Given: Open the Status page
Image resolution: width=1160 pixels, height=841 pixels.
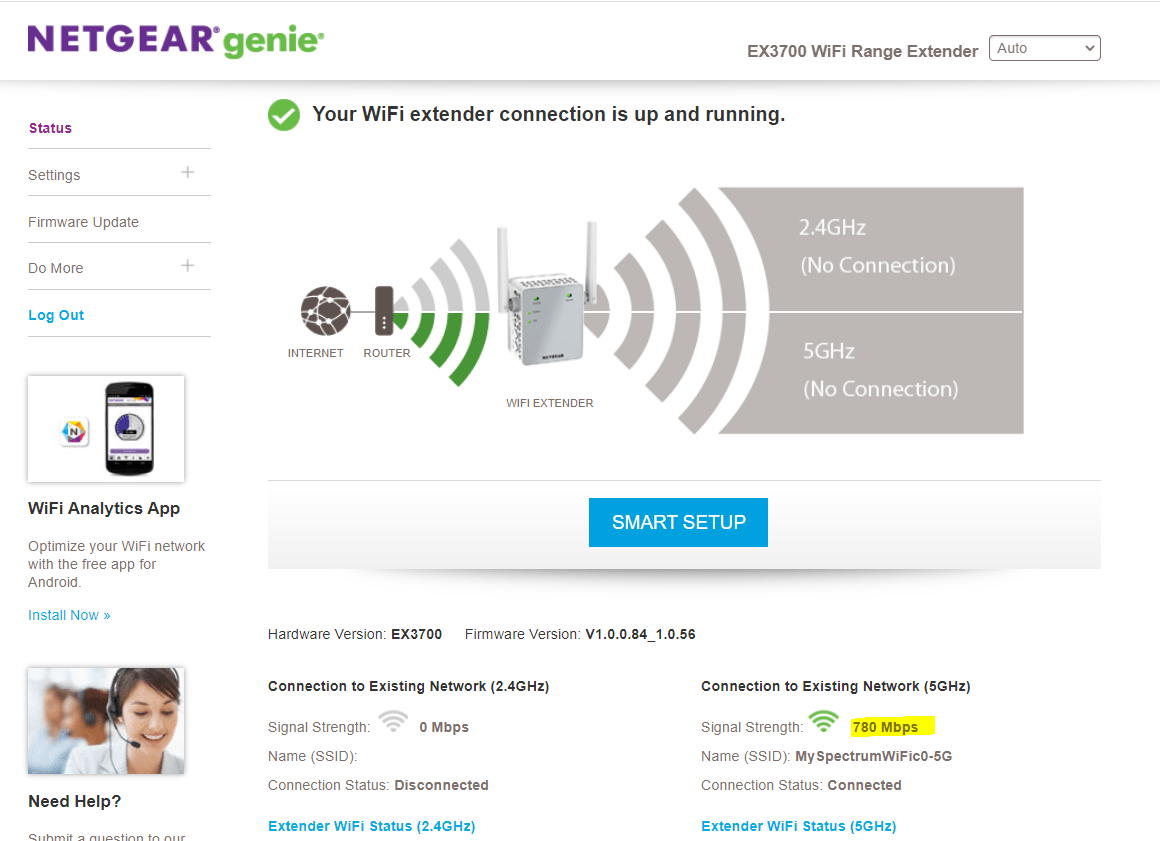Looking at the screenshot, I should pos(49,128).
